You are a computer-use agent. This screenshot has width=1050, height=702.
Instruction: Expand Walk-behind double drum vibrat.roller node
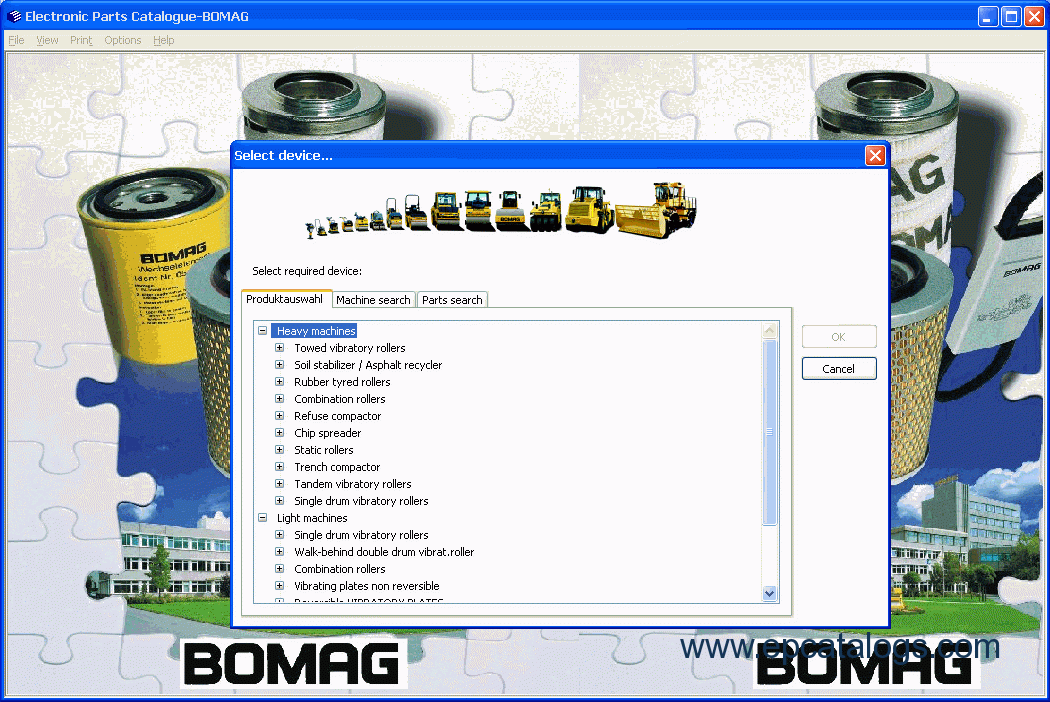click(x=280, y=552)
